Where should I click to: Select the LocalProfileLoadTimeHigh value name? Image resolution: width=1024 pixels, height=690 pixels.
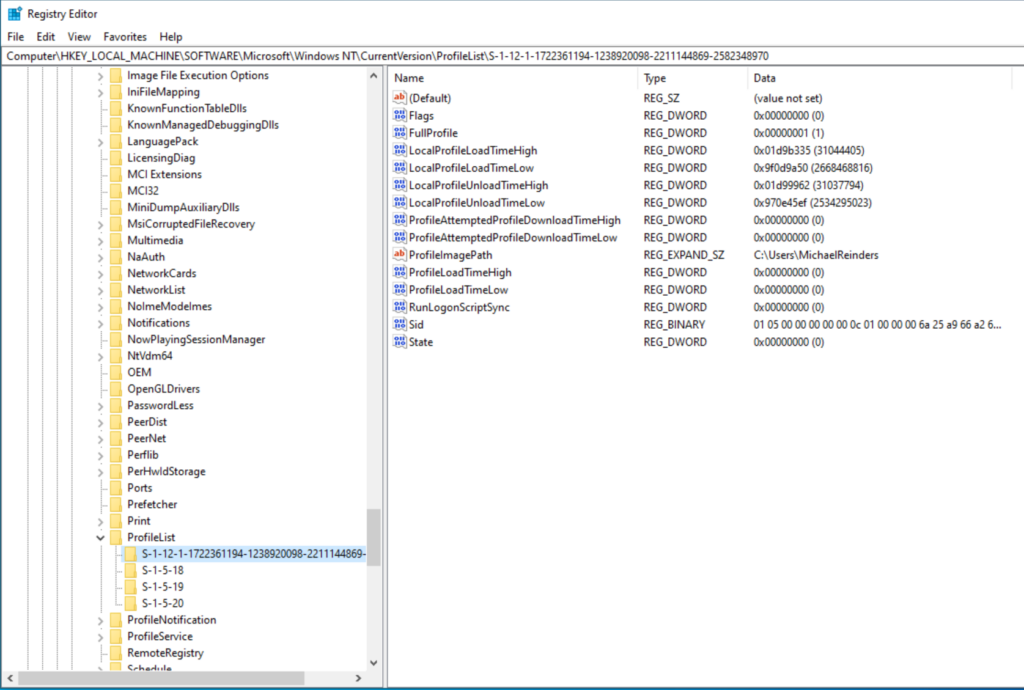pyautogui.click(x=473, y=151)
